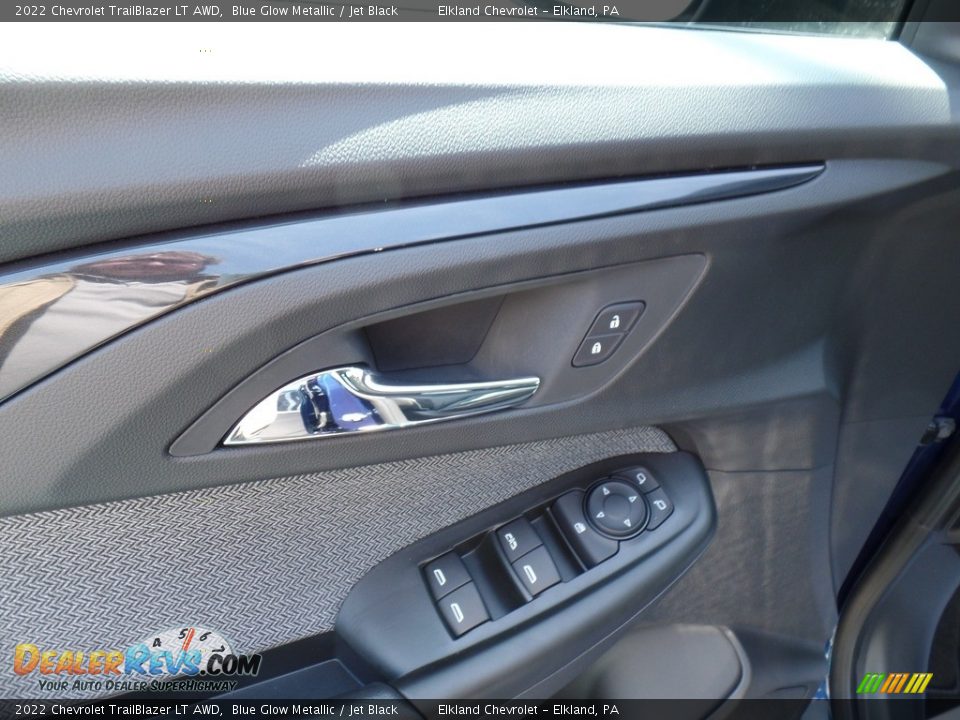Click the 'Your Auto Dealer SuperHighway' tagline

pos(137,685)
